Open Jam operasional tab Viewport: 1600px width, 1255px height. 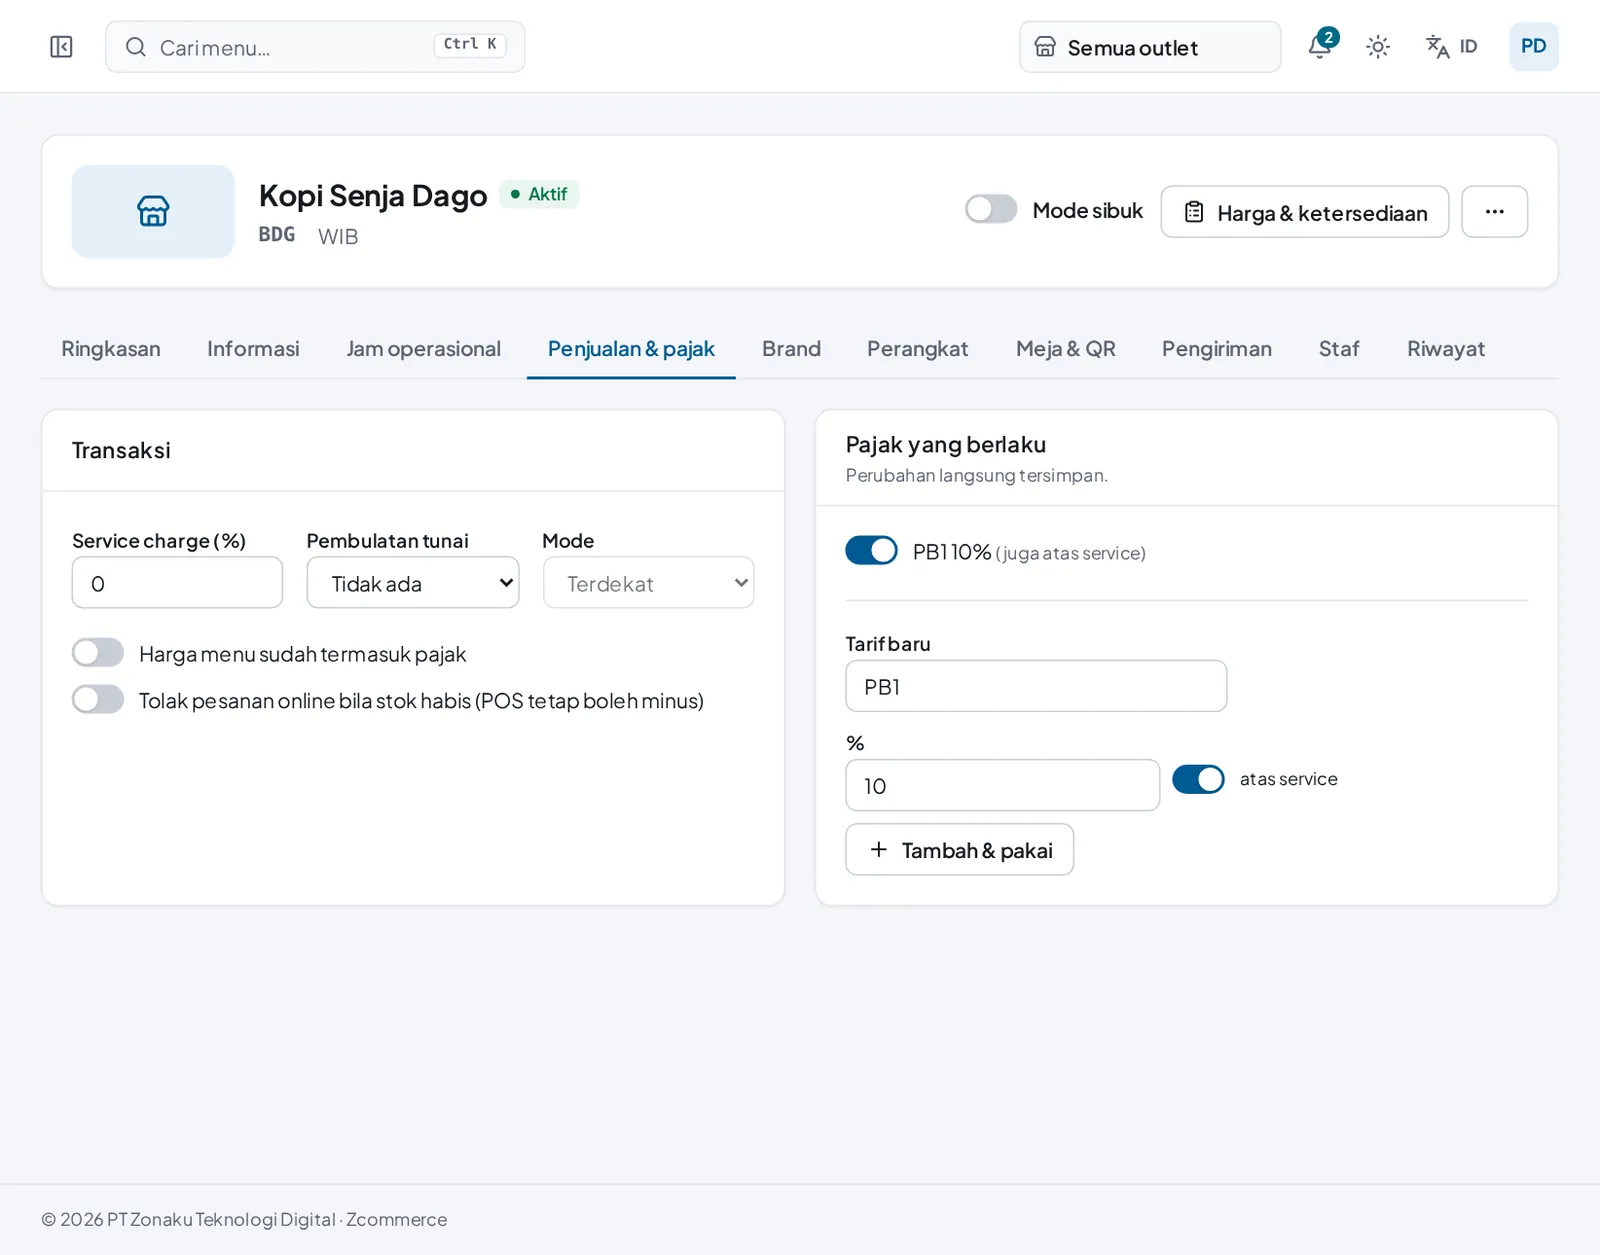[424, 349]
